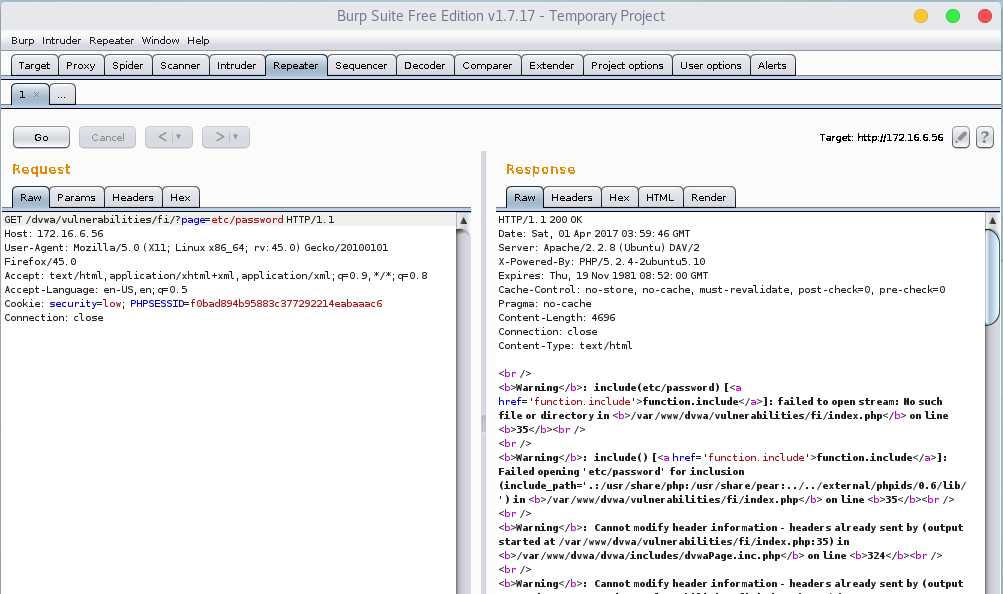Viewport: 1003px width, 594px height.
Task: Switch to the Scanner tab
Action: (180, 65)
